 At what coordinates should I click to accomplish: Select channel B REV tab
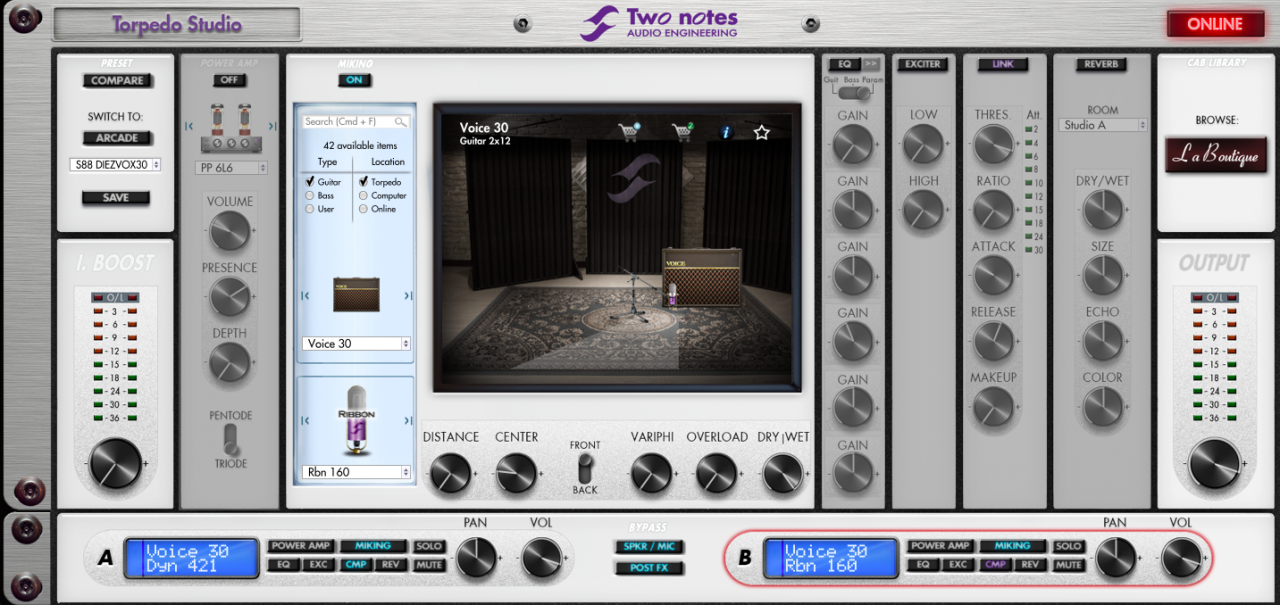1030,565
